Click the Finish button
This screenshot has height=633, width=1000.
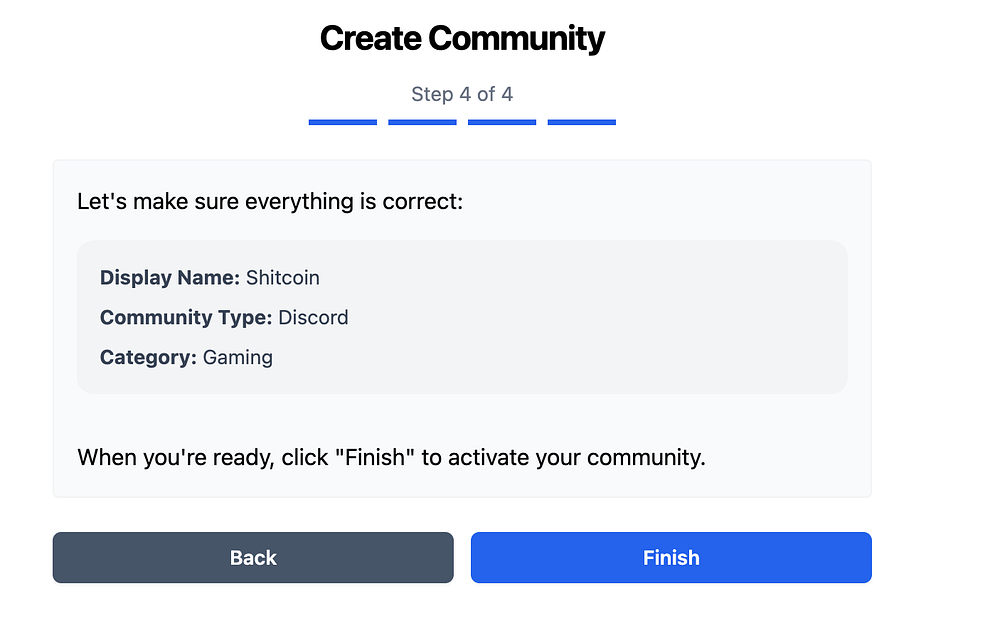(671, 558)
